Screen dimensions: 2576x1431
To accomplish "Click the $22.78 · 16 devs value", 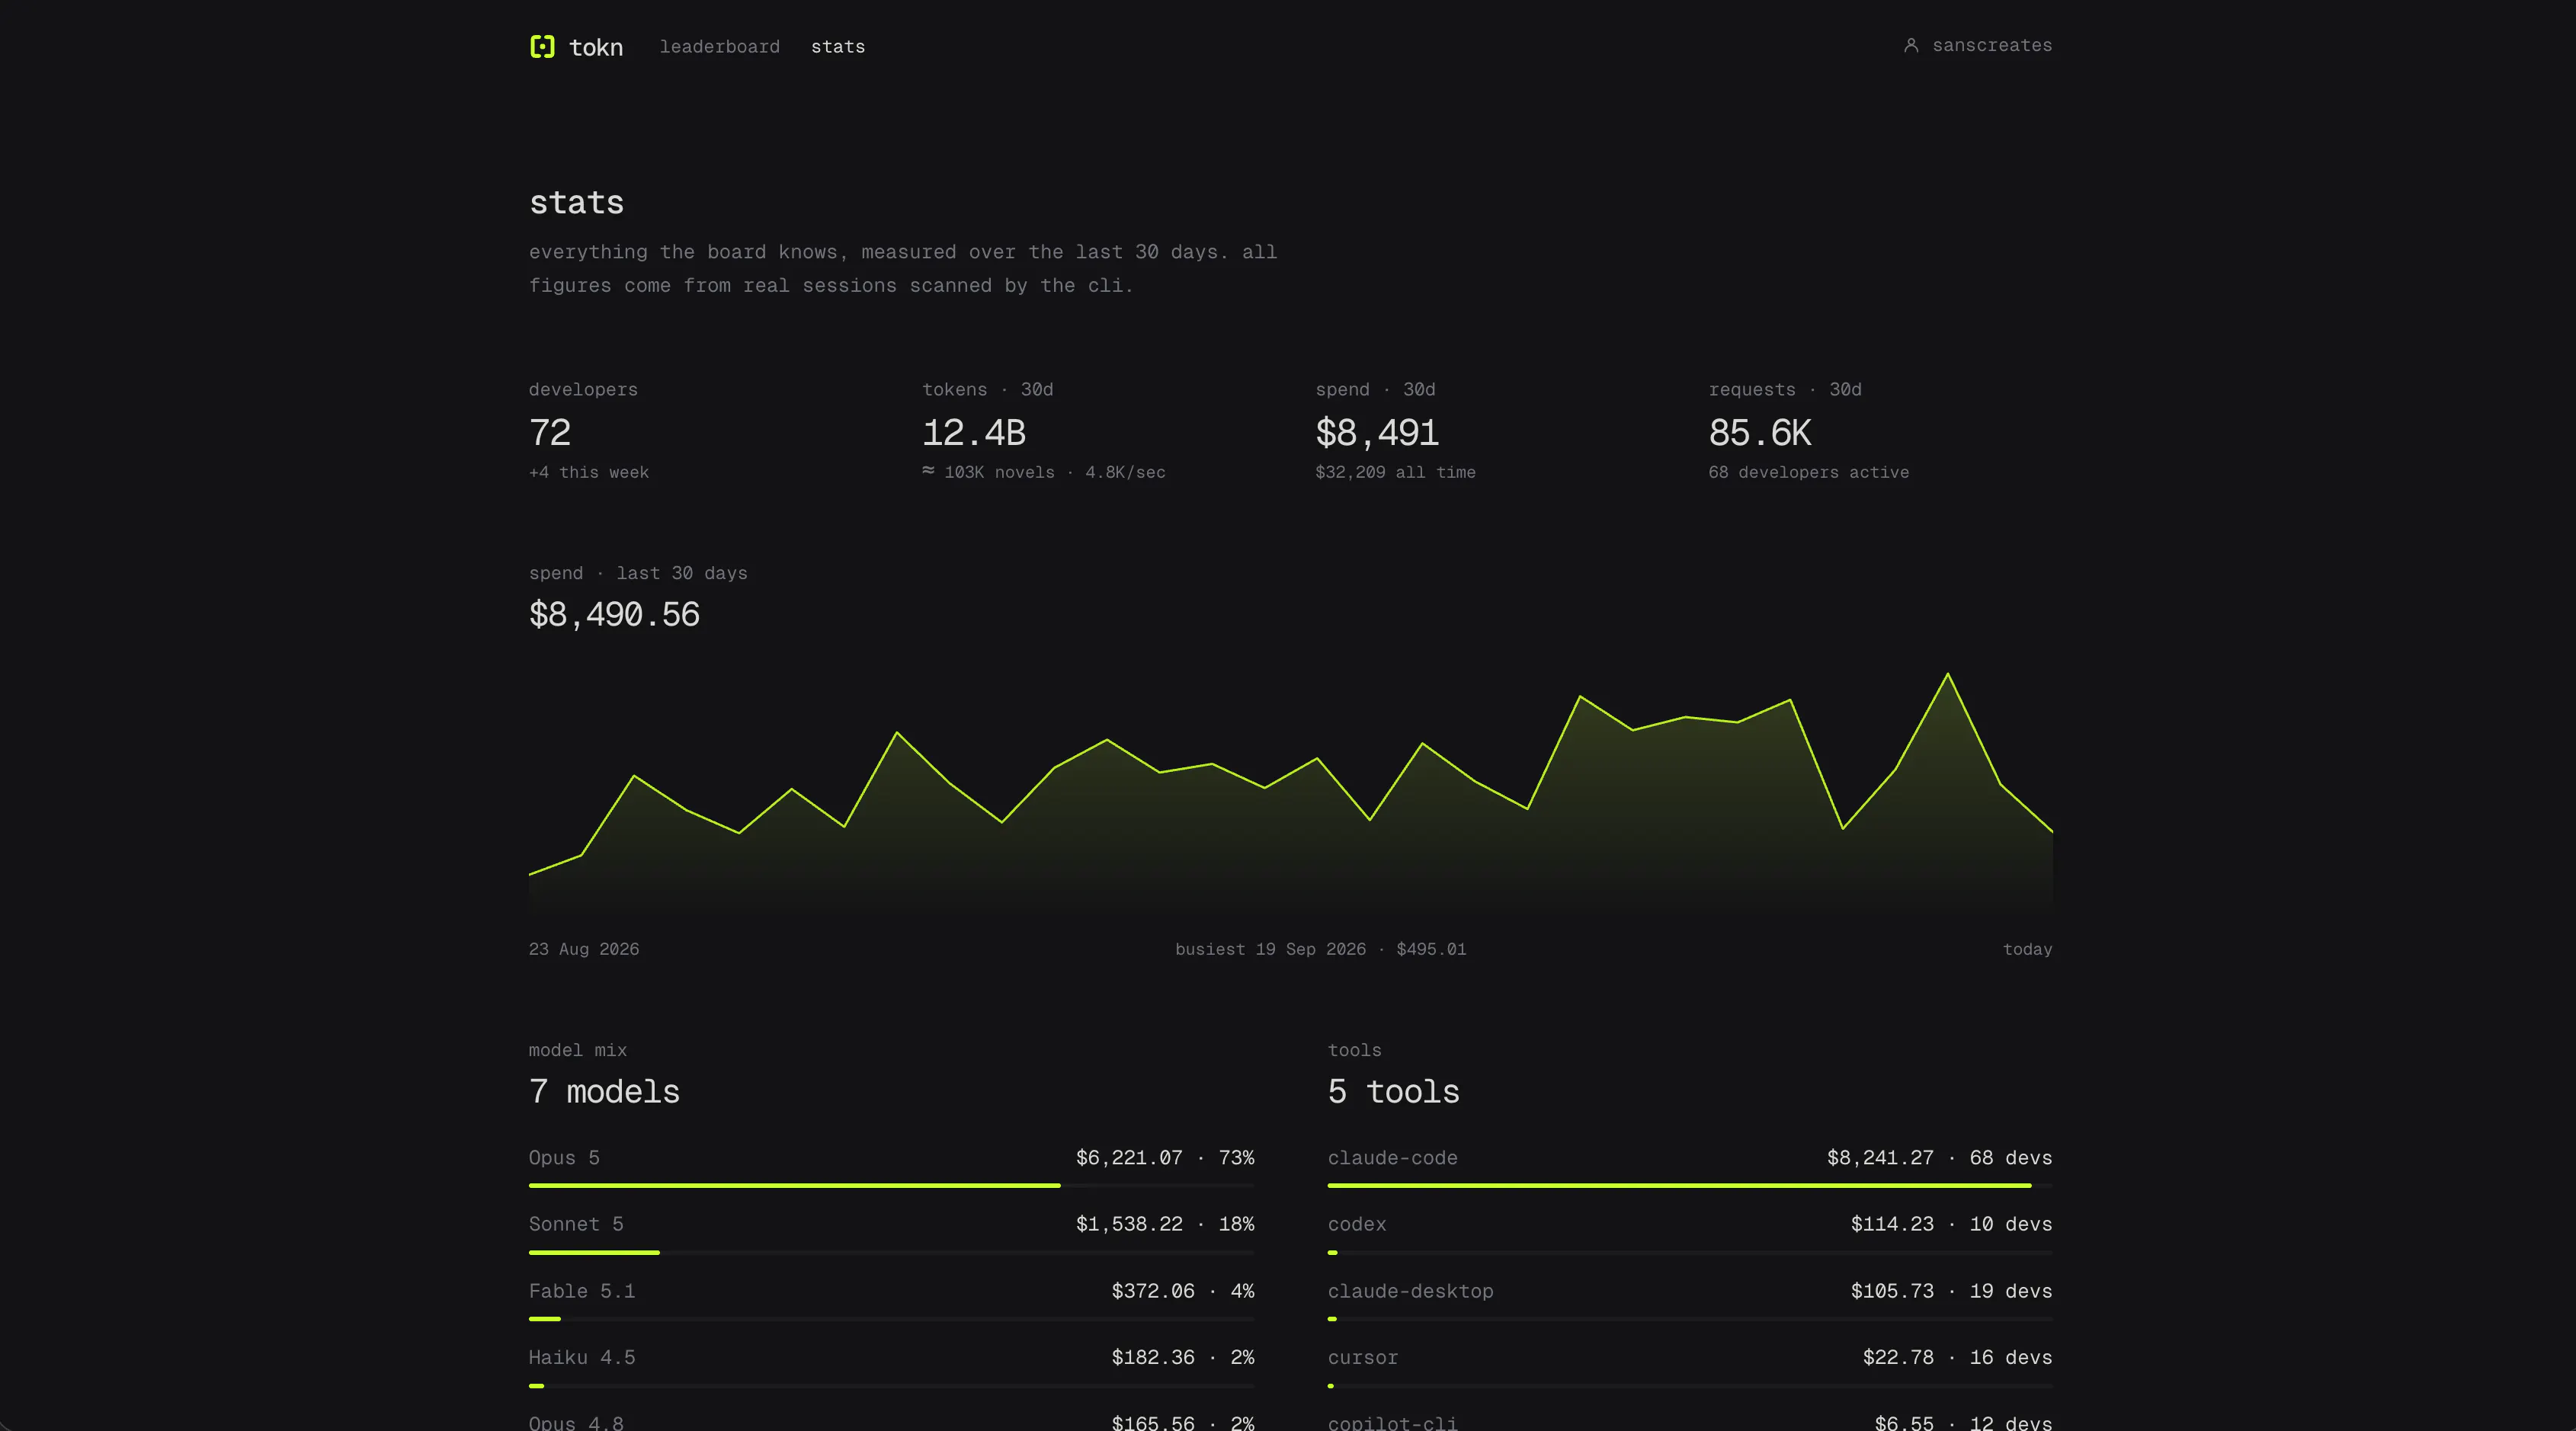I will click(1957, 1357).
